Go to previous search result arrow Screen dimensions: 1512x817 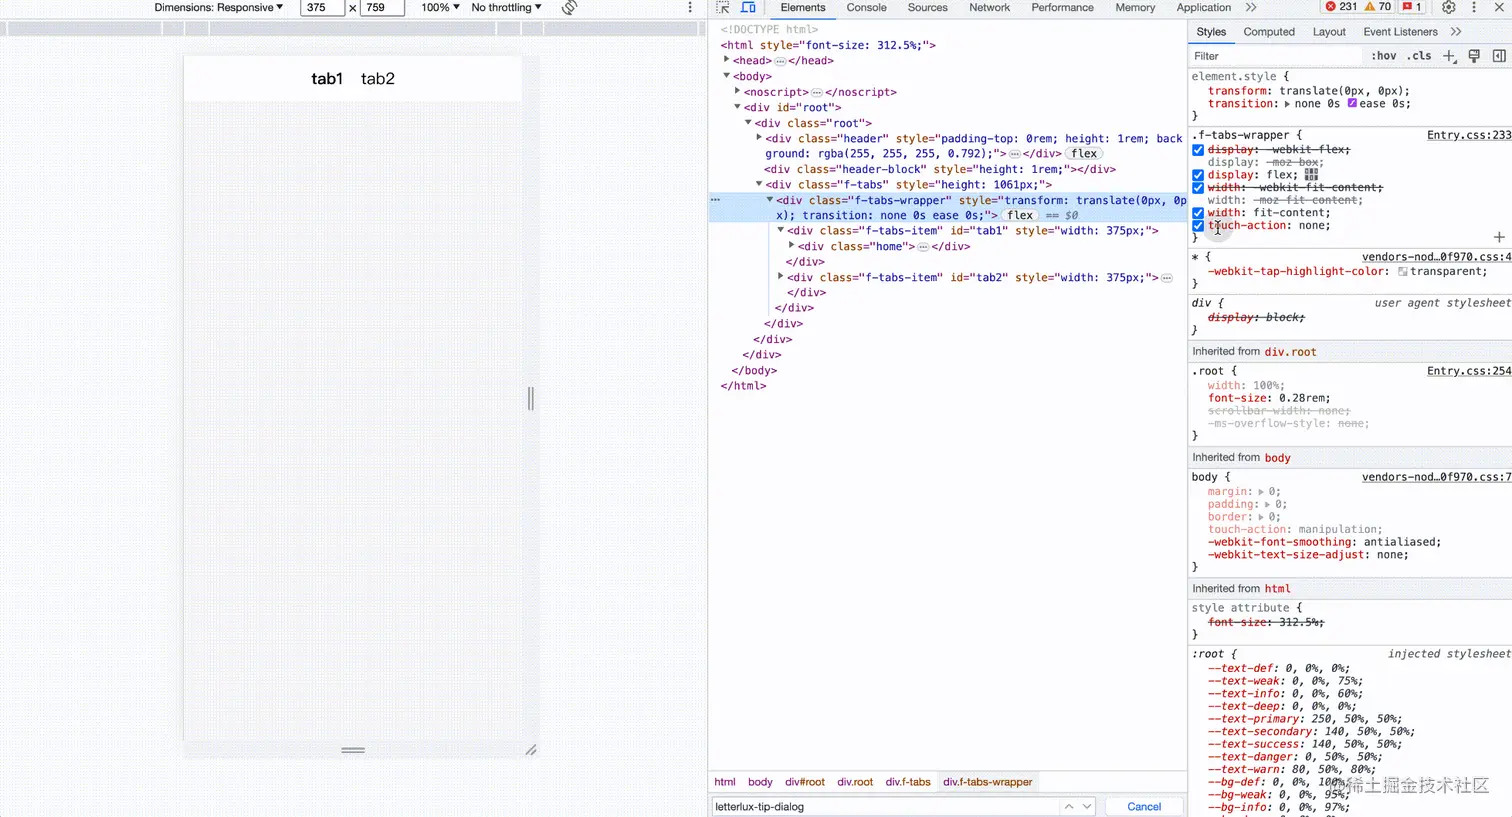click(1069, 806)
